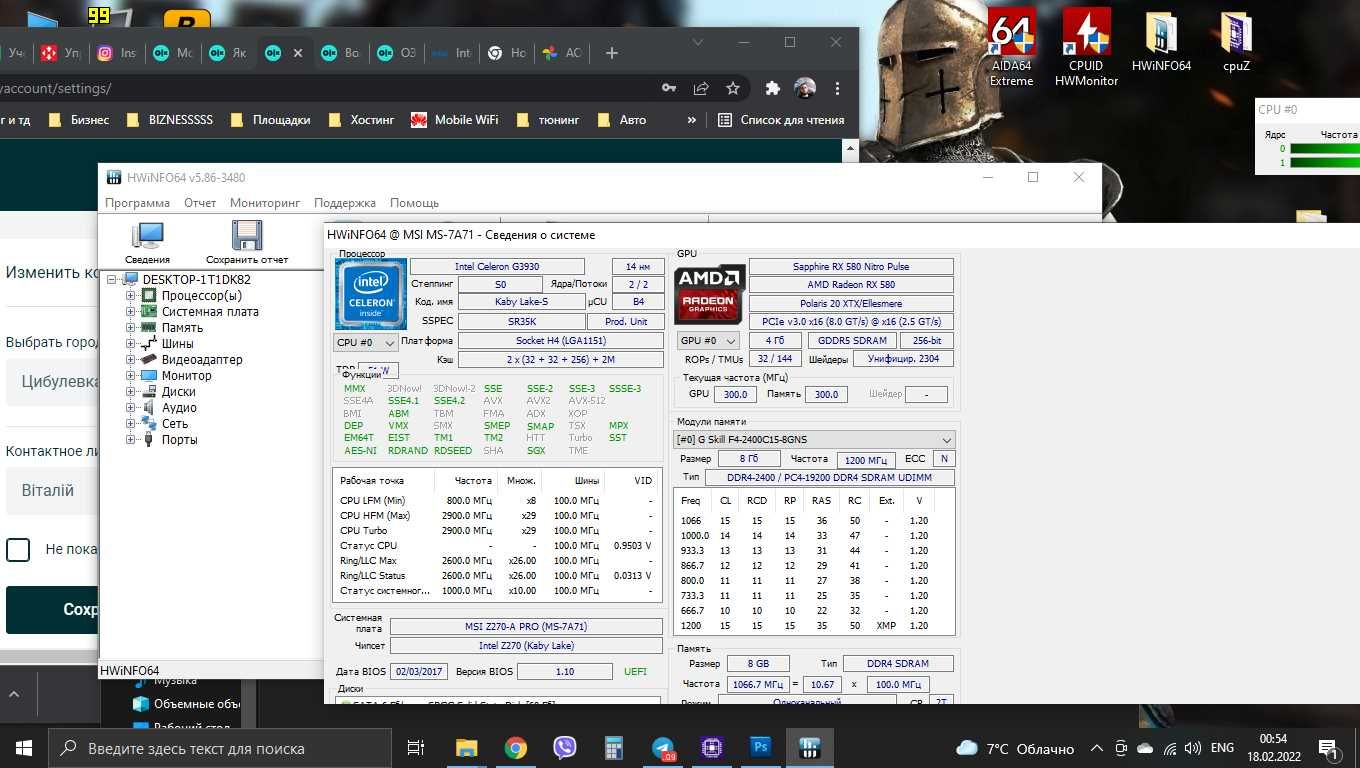Collapse the DESKTOP-1T1DK82 root node
Viewport: 1360px width, 768px height.
(x=112, y=280)
